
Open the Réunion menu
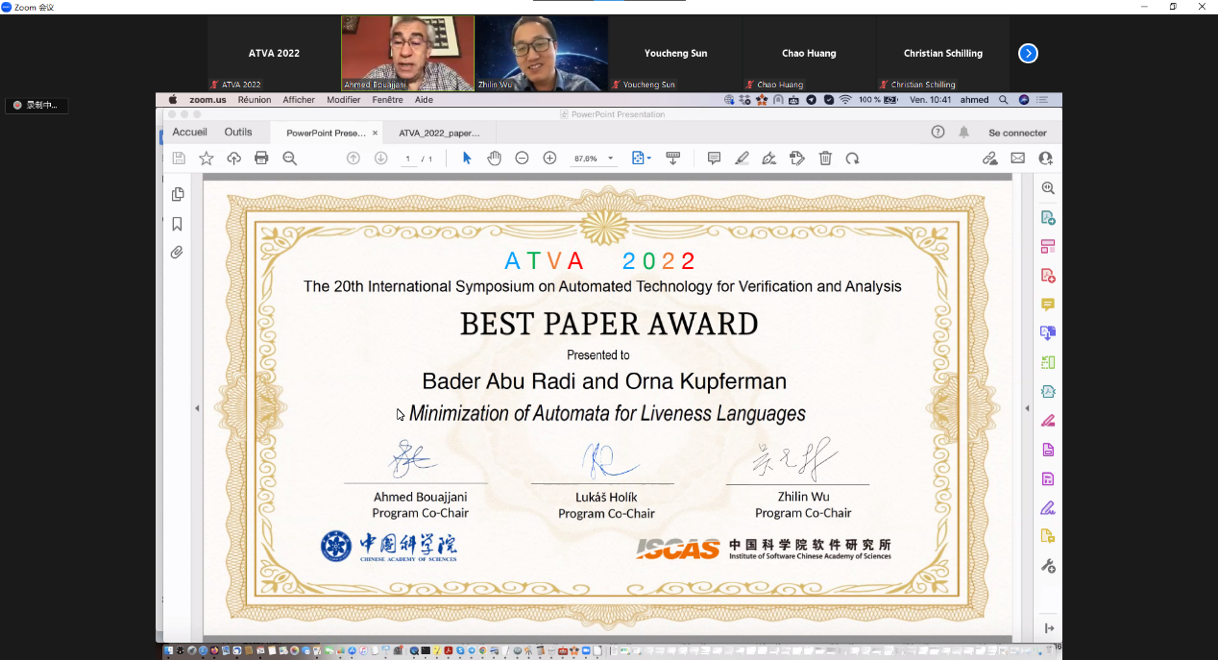254,100
